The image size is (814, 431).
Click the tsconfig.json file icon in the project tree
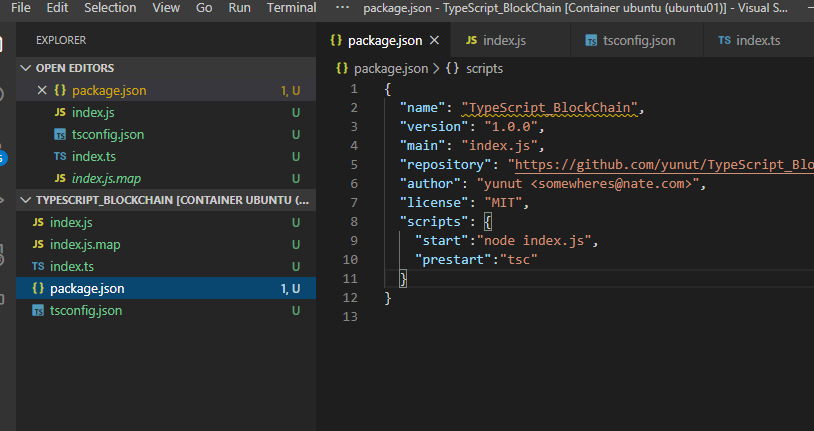[x=38, y=311]
